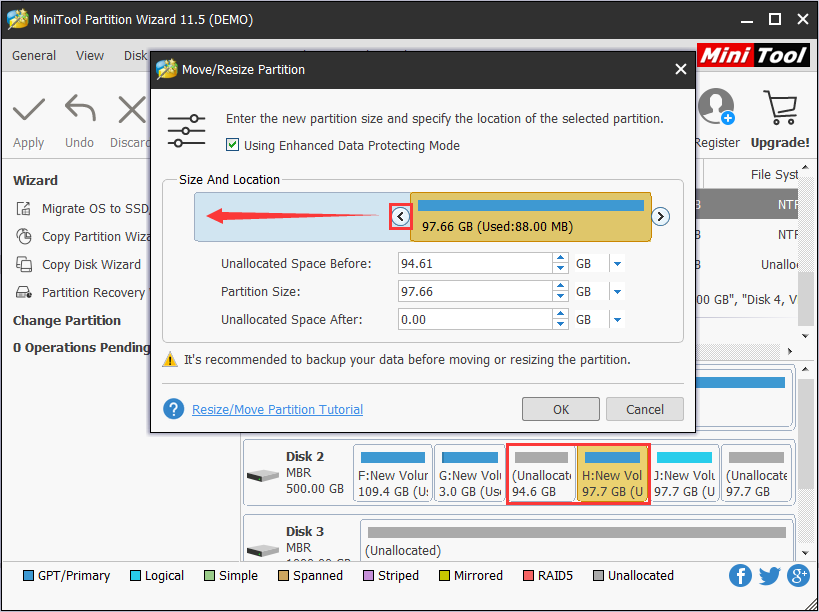The width and height of the screenshot is (819, 612).
Task: Click the Change Partition heading
Action: point(67,320)
